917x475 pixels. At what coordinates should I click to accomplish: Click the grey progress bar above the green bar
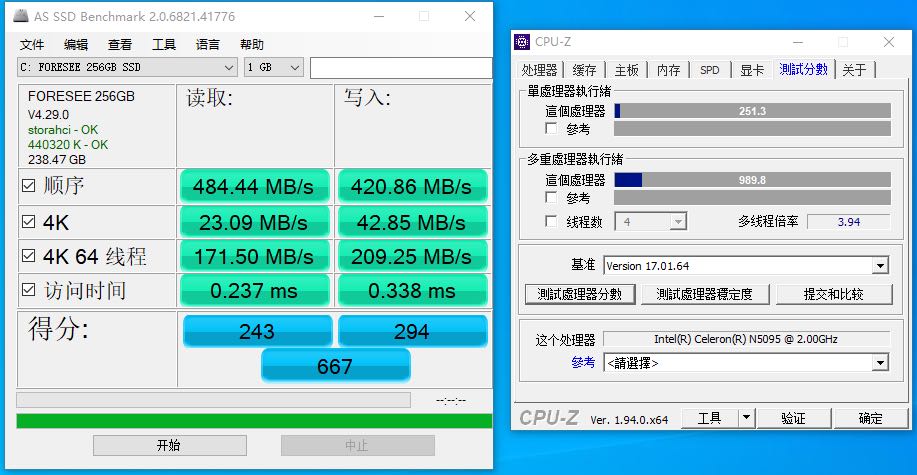point(213,400)
